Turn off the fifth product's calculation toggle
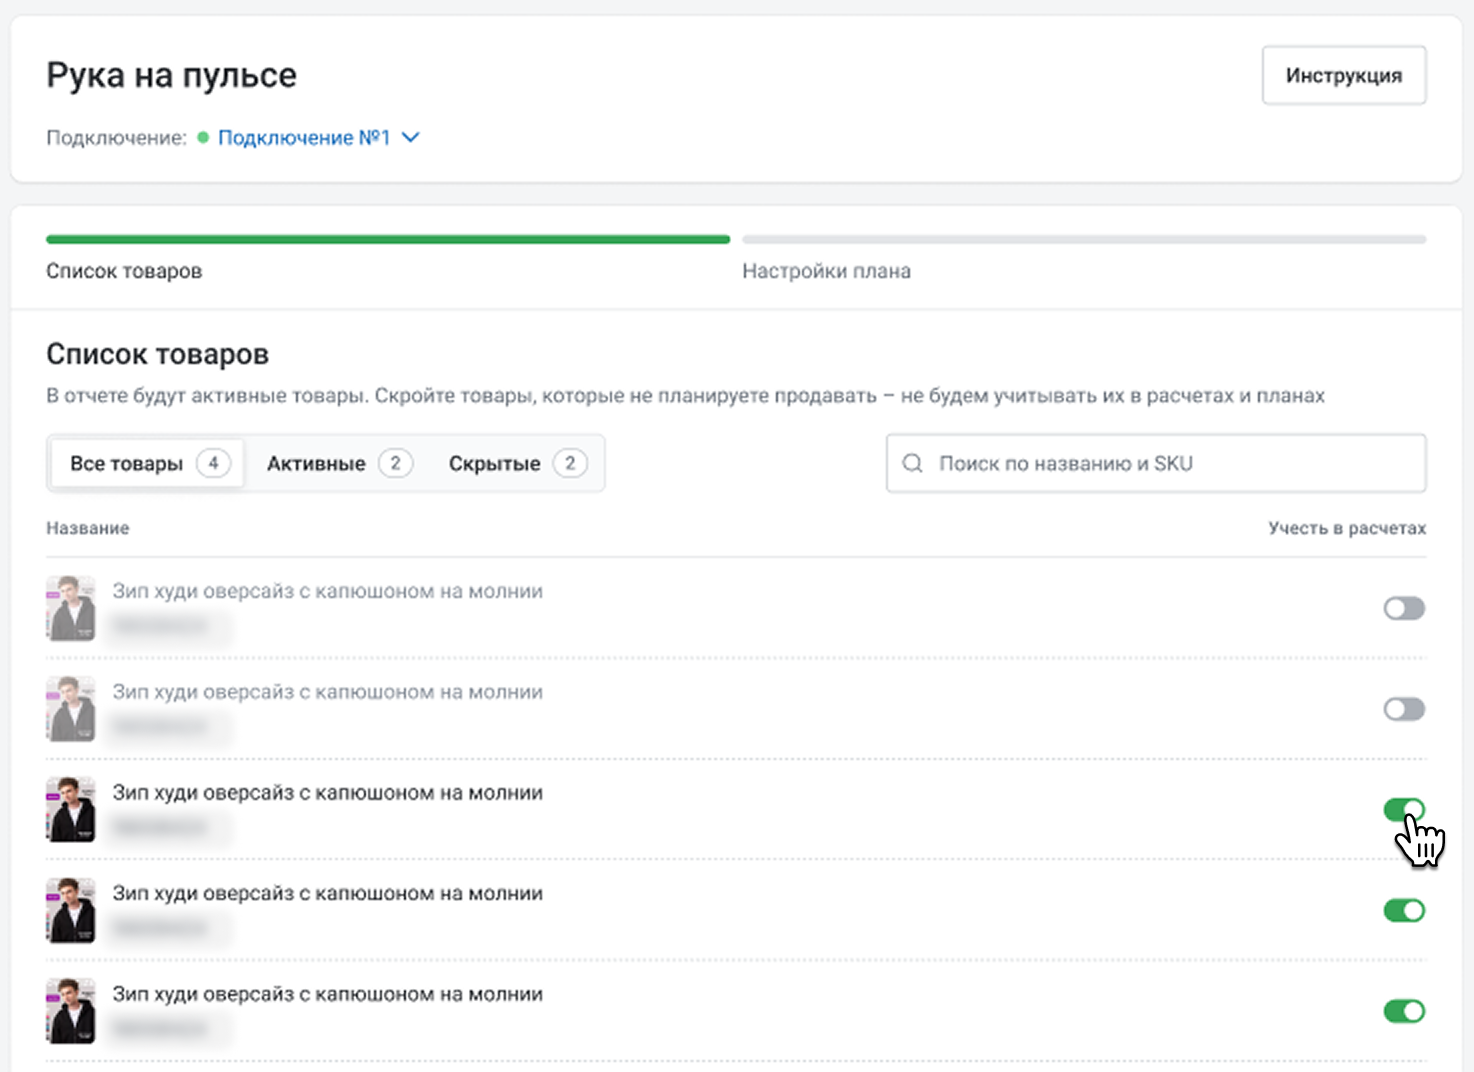Screen dimensions: 1474x1072 pyautogui.click(x=1403, y=1011)
